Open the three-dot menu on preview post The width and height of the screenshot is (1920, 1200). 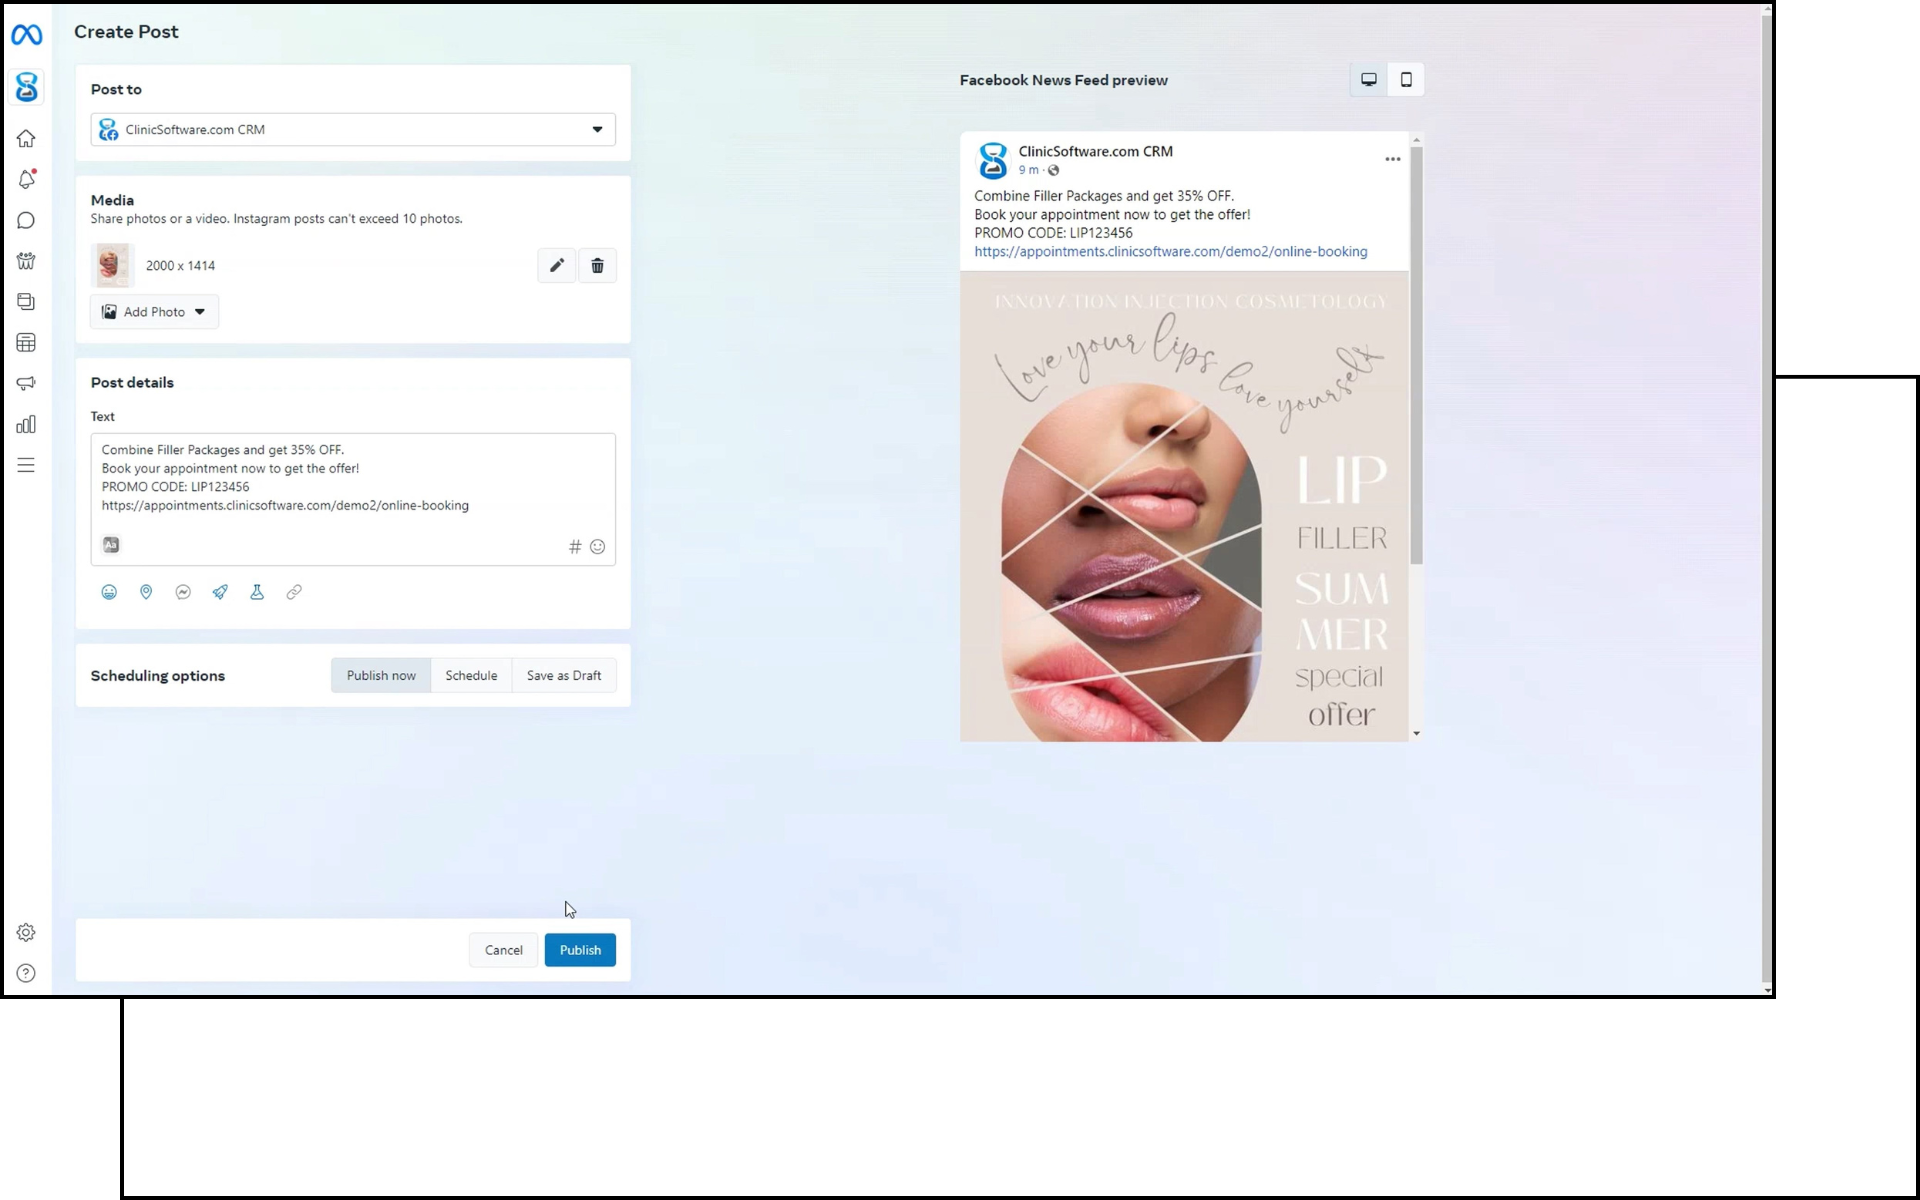pos(1392,159)
